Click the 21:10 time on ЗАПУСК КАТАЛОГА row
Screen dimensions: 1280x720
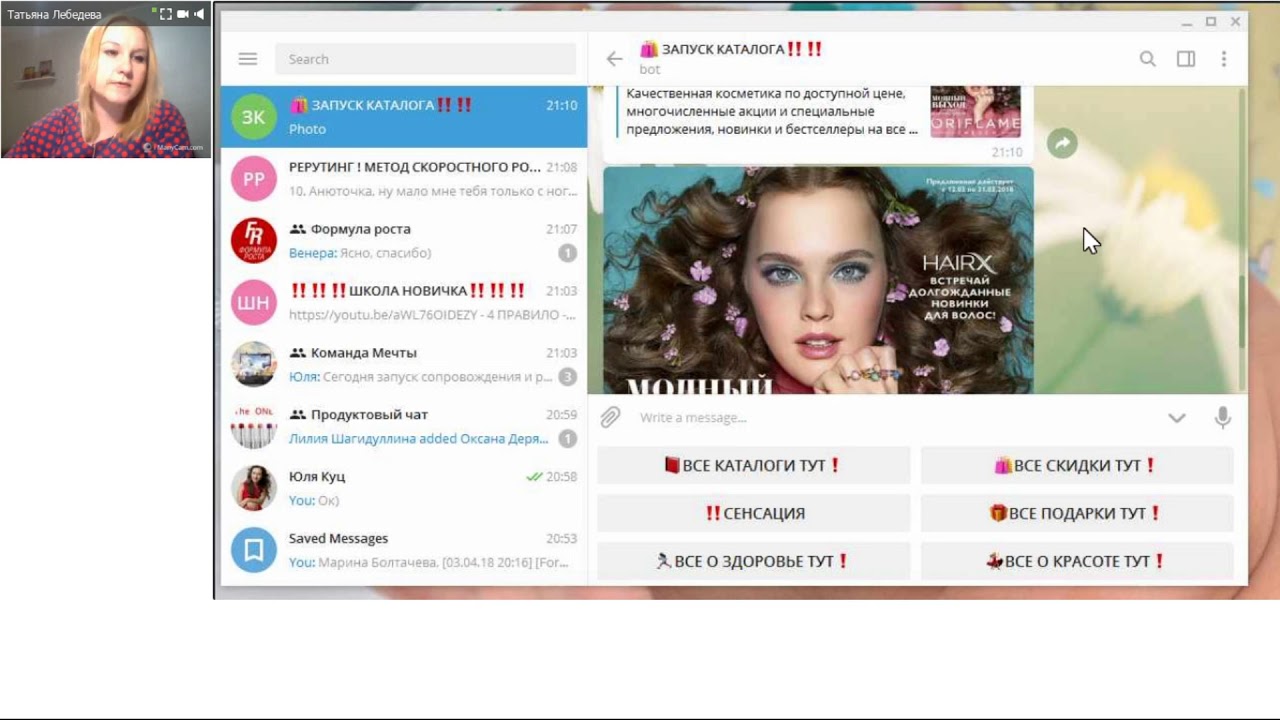pos(561,105)
